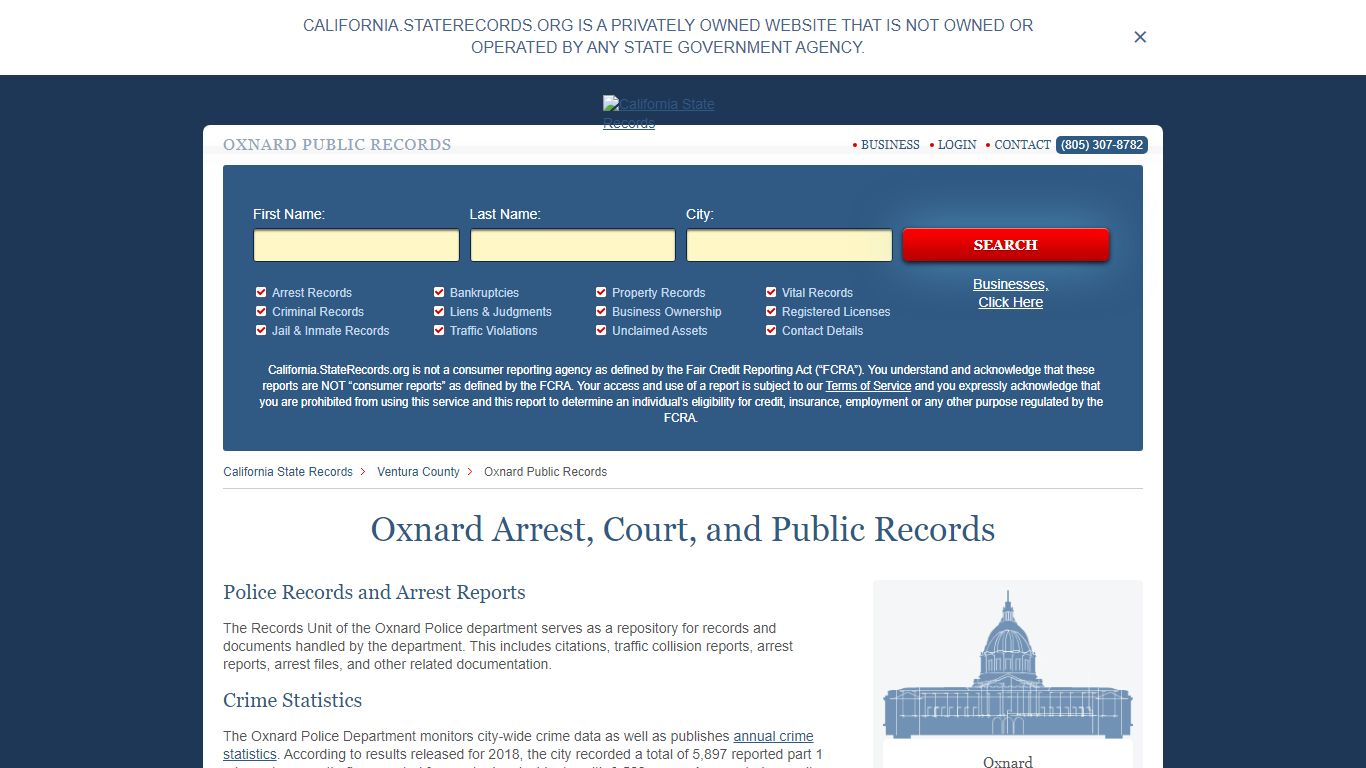Click the capitol building illustration

click(x=1008, y=665)
